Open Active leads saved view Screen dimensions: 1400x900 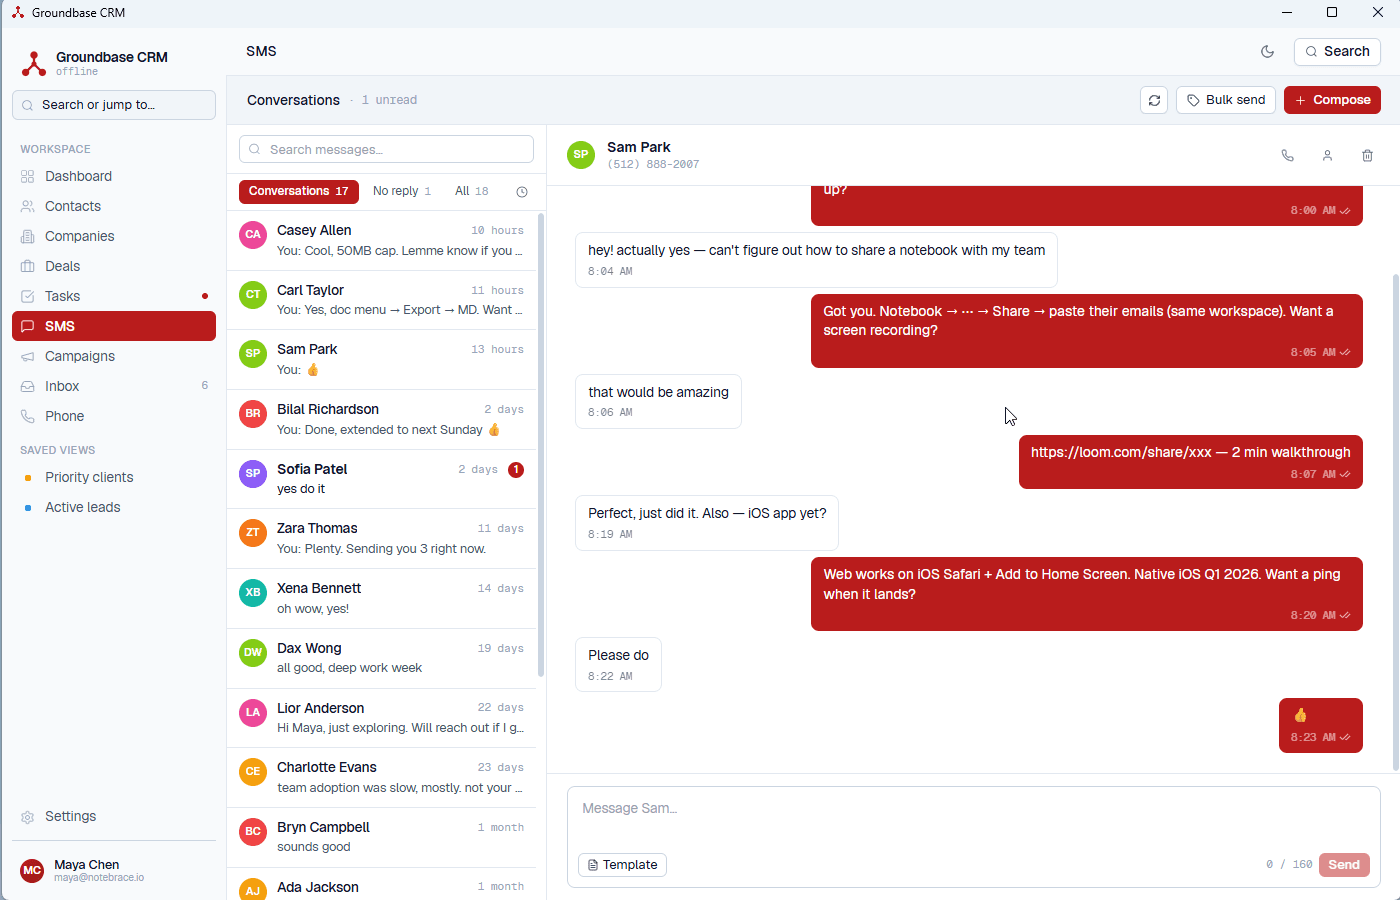coord(114,507)
